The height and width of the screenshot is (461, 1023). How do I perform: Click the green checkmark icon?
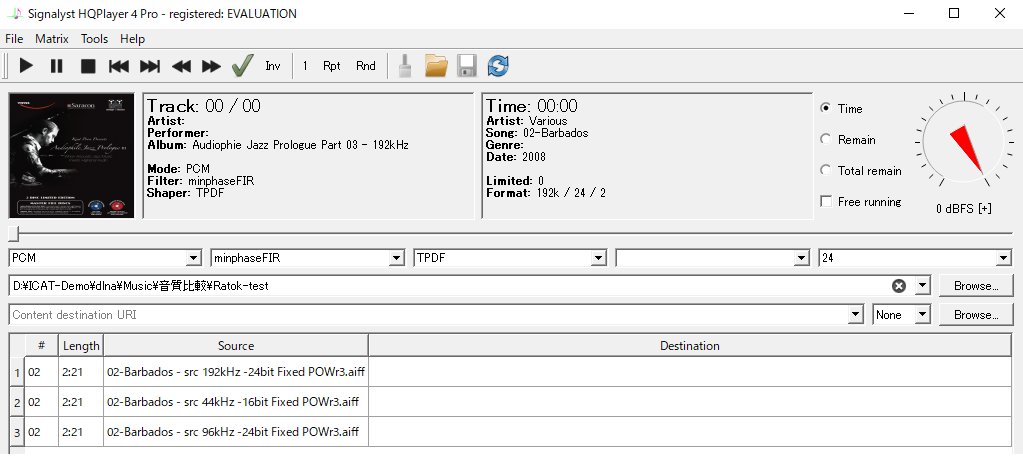(x=242, y=66)
